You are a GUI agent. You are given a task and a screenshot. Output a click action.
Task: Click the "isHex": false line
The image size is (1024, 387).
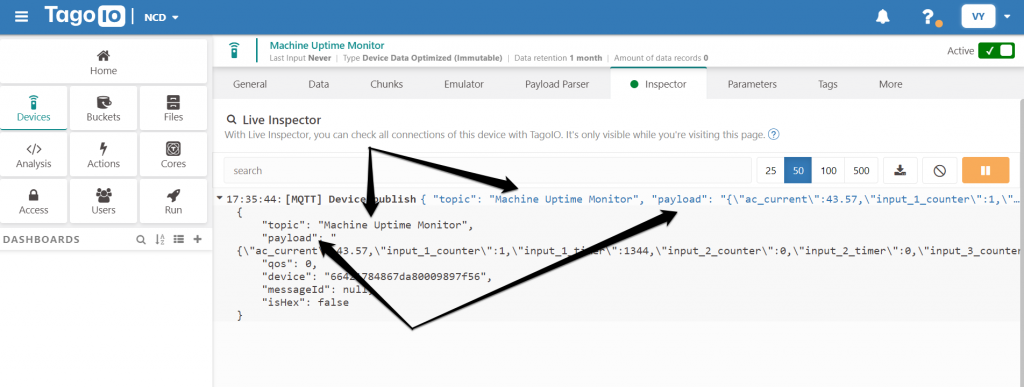305,303
